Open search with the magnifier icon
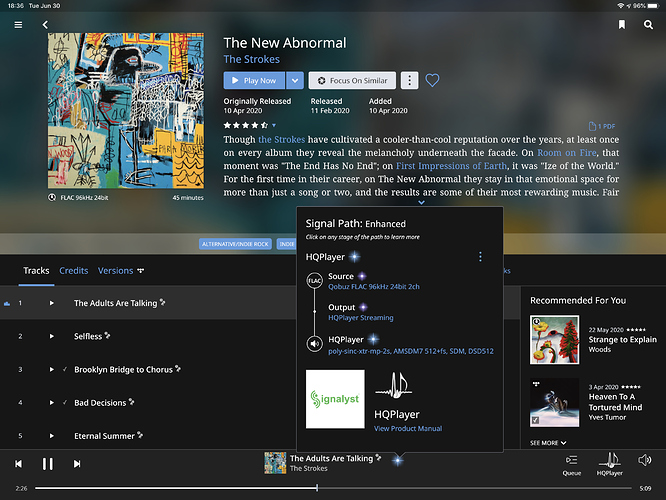The width and height of the screenshot is (666, 500). click(x=648, y=25)
